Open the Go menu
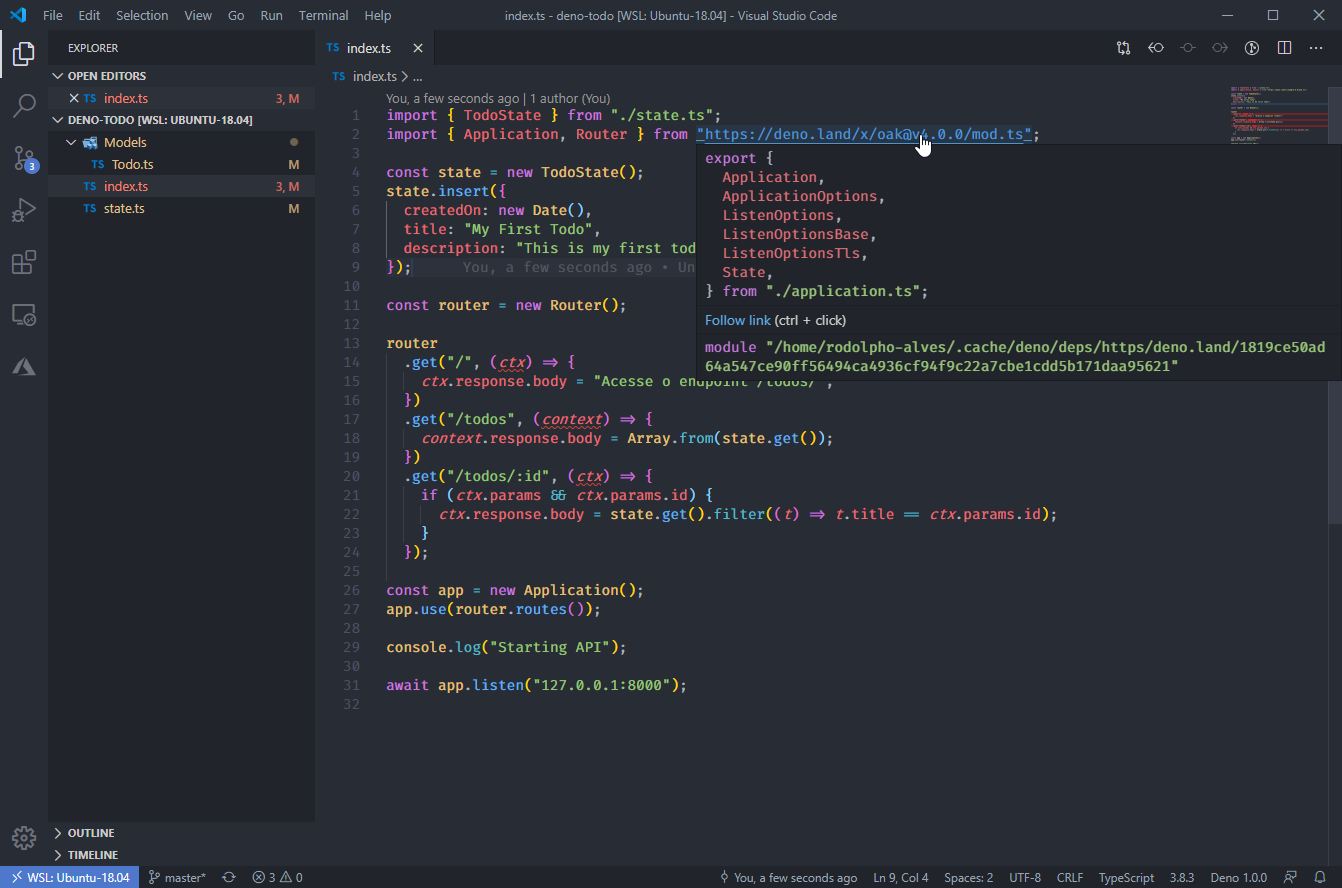The height and width of the screenshot is (888, 1342). 236,15
